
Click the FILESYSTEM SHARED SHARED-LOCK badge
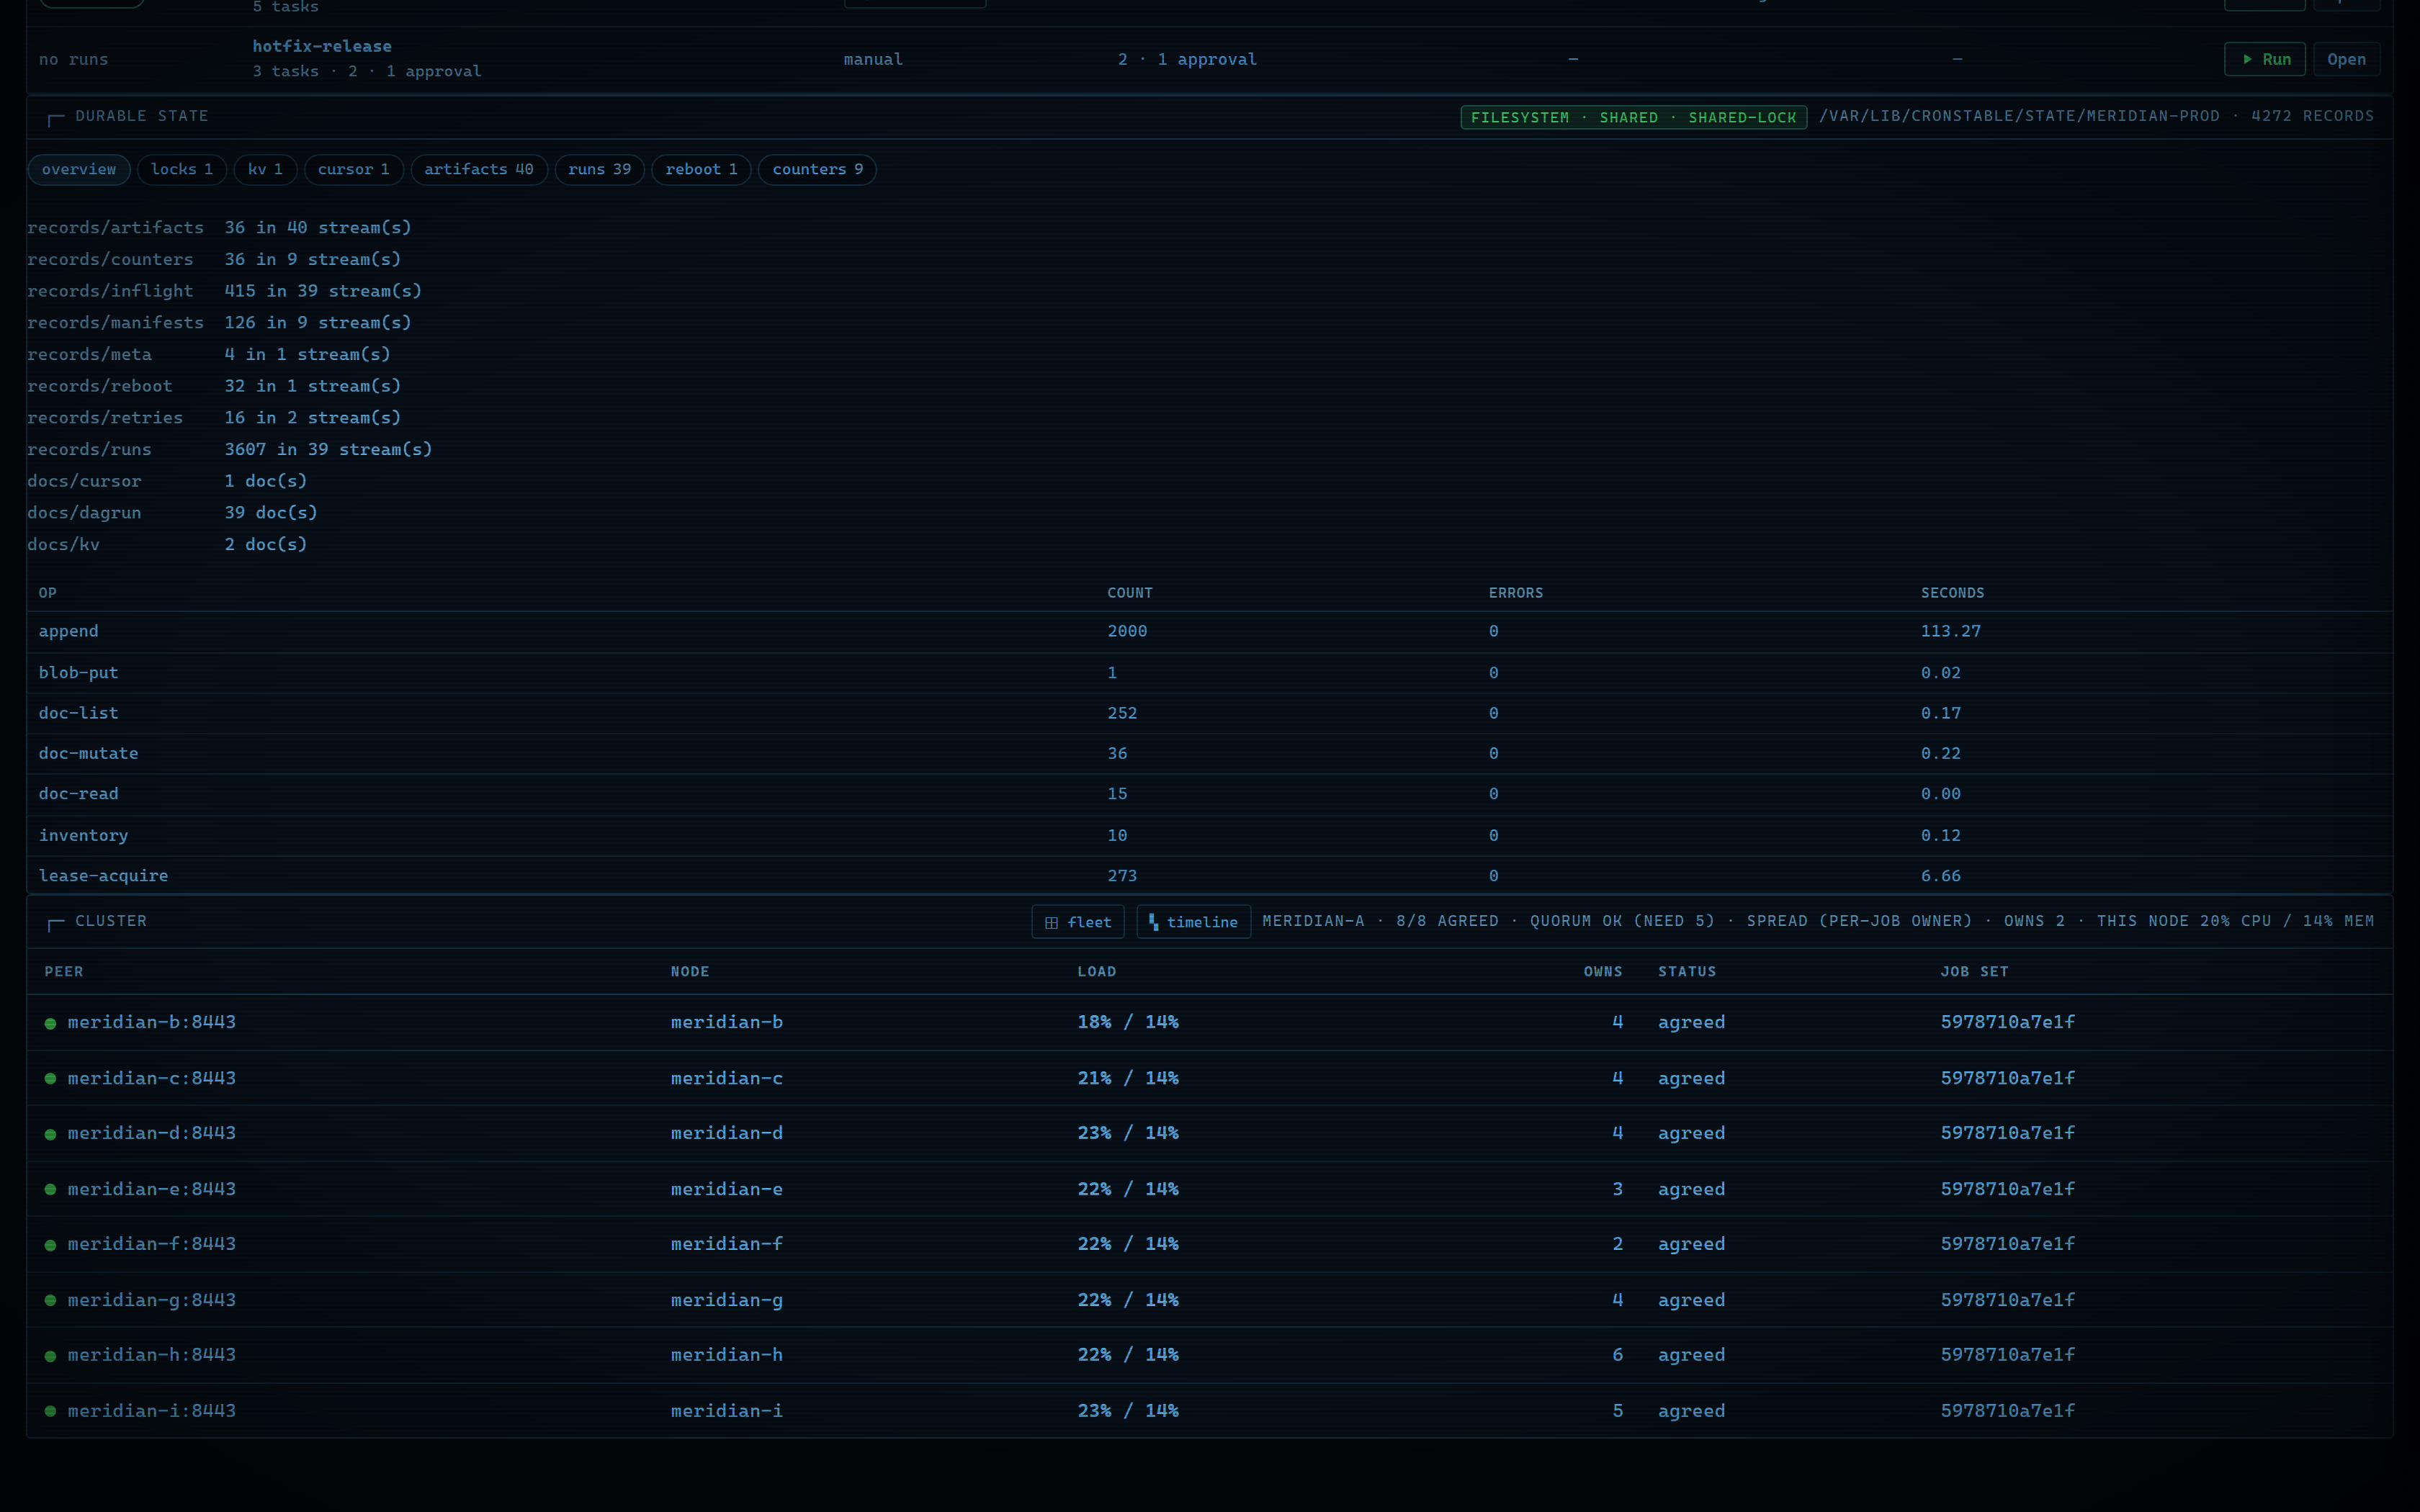tap(1633, 118)
